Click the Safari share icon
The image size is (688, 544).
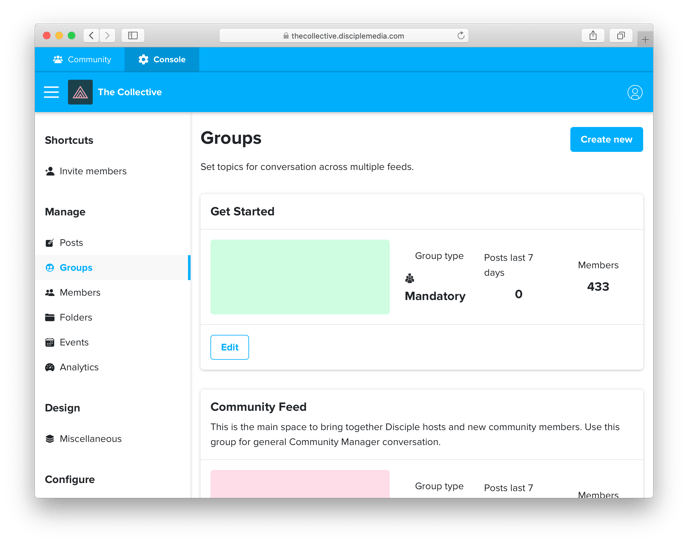[593, 36]
